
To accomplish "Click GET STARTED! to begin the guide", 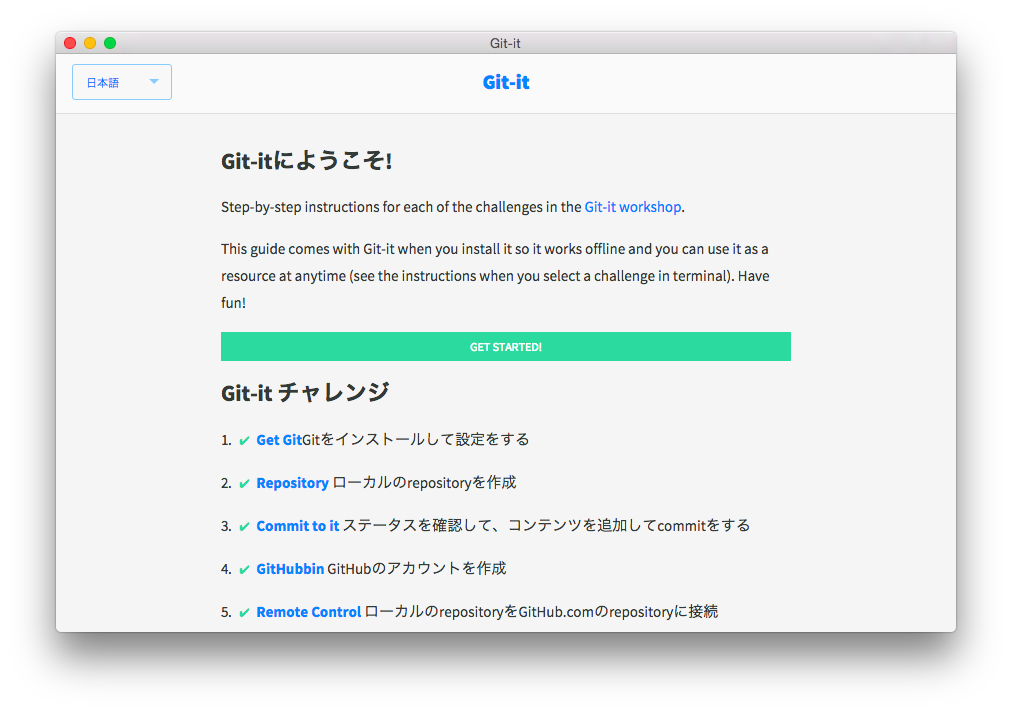I will click(x=505, y=346).
